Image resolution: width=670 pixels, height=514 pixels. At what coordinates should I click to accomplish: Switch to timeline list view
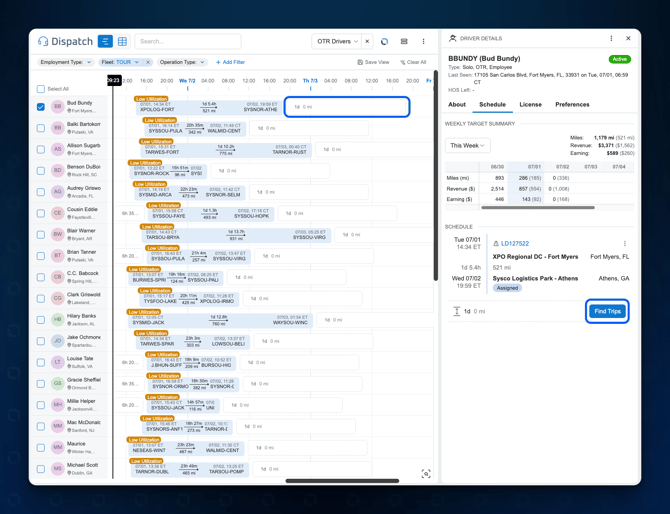click(x=105, y=41)
